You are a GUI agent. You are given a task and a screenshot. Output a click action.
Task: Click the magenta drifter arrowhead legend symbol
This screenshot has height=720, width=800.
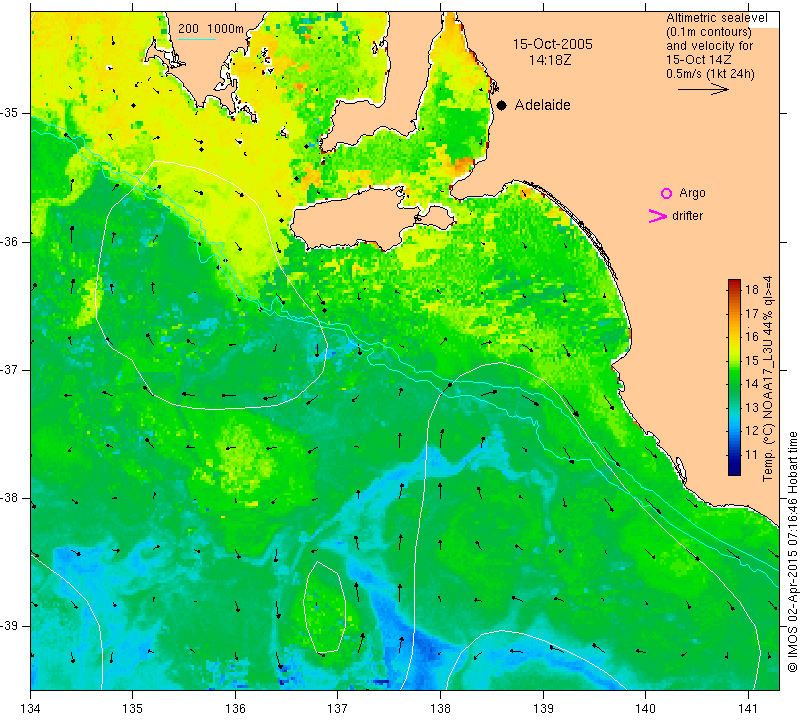tap(658, 216)
